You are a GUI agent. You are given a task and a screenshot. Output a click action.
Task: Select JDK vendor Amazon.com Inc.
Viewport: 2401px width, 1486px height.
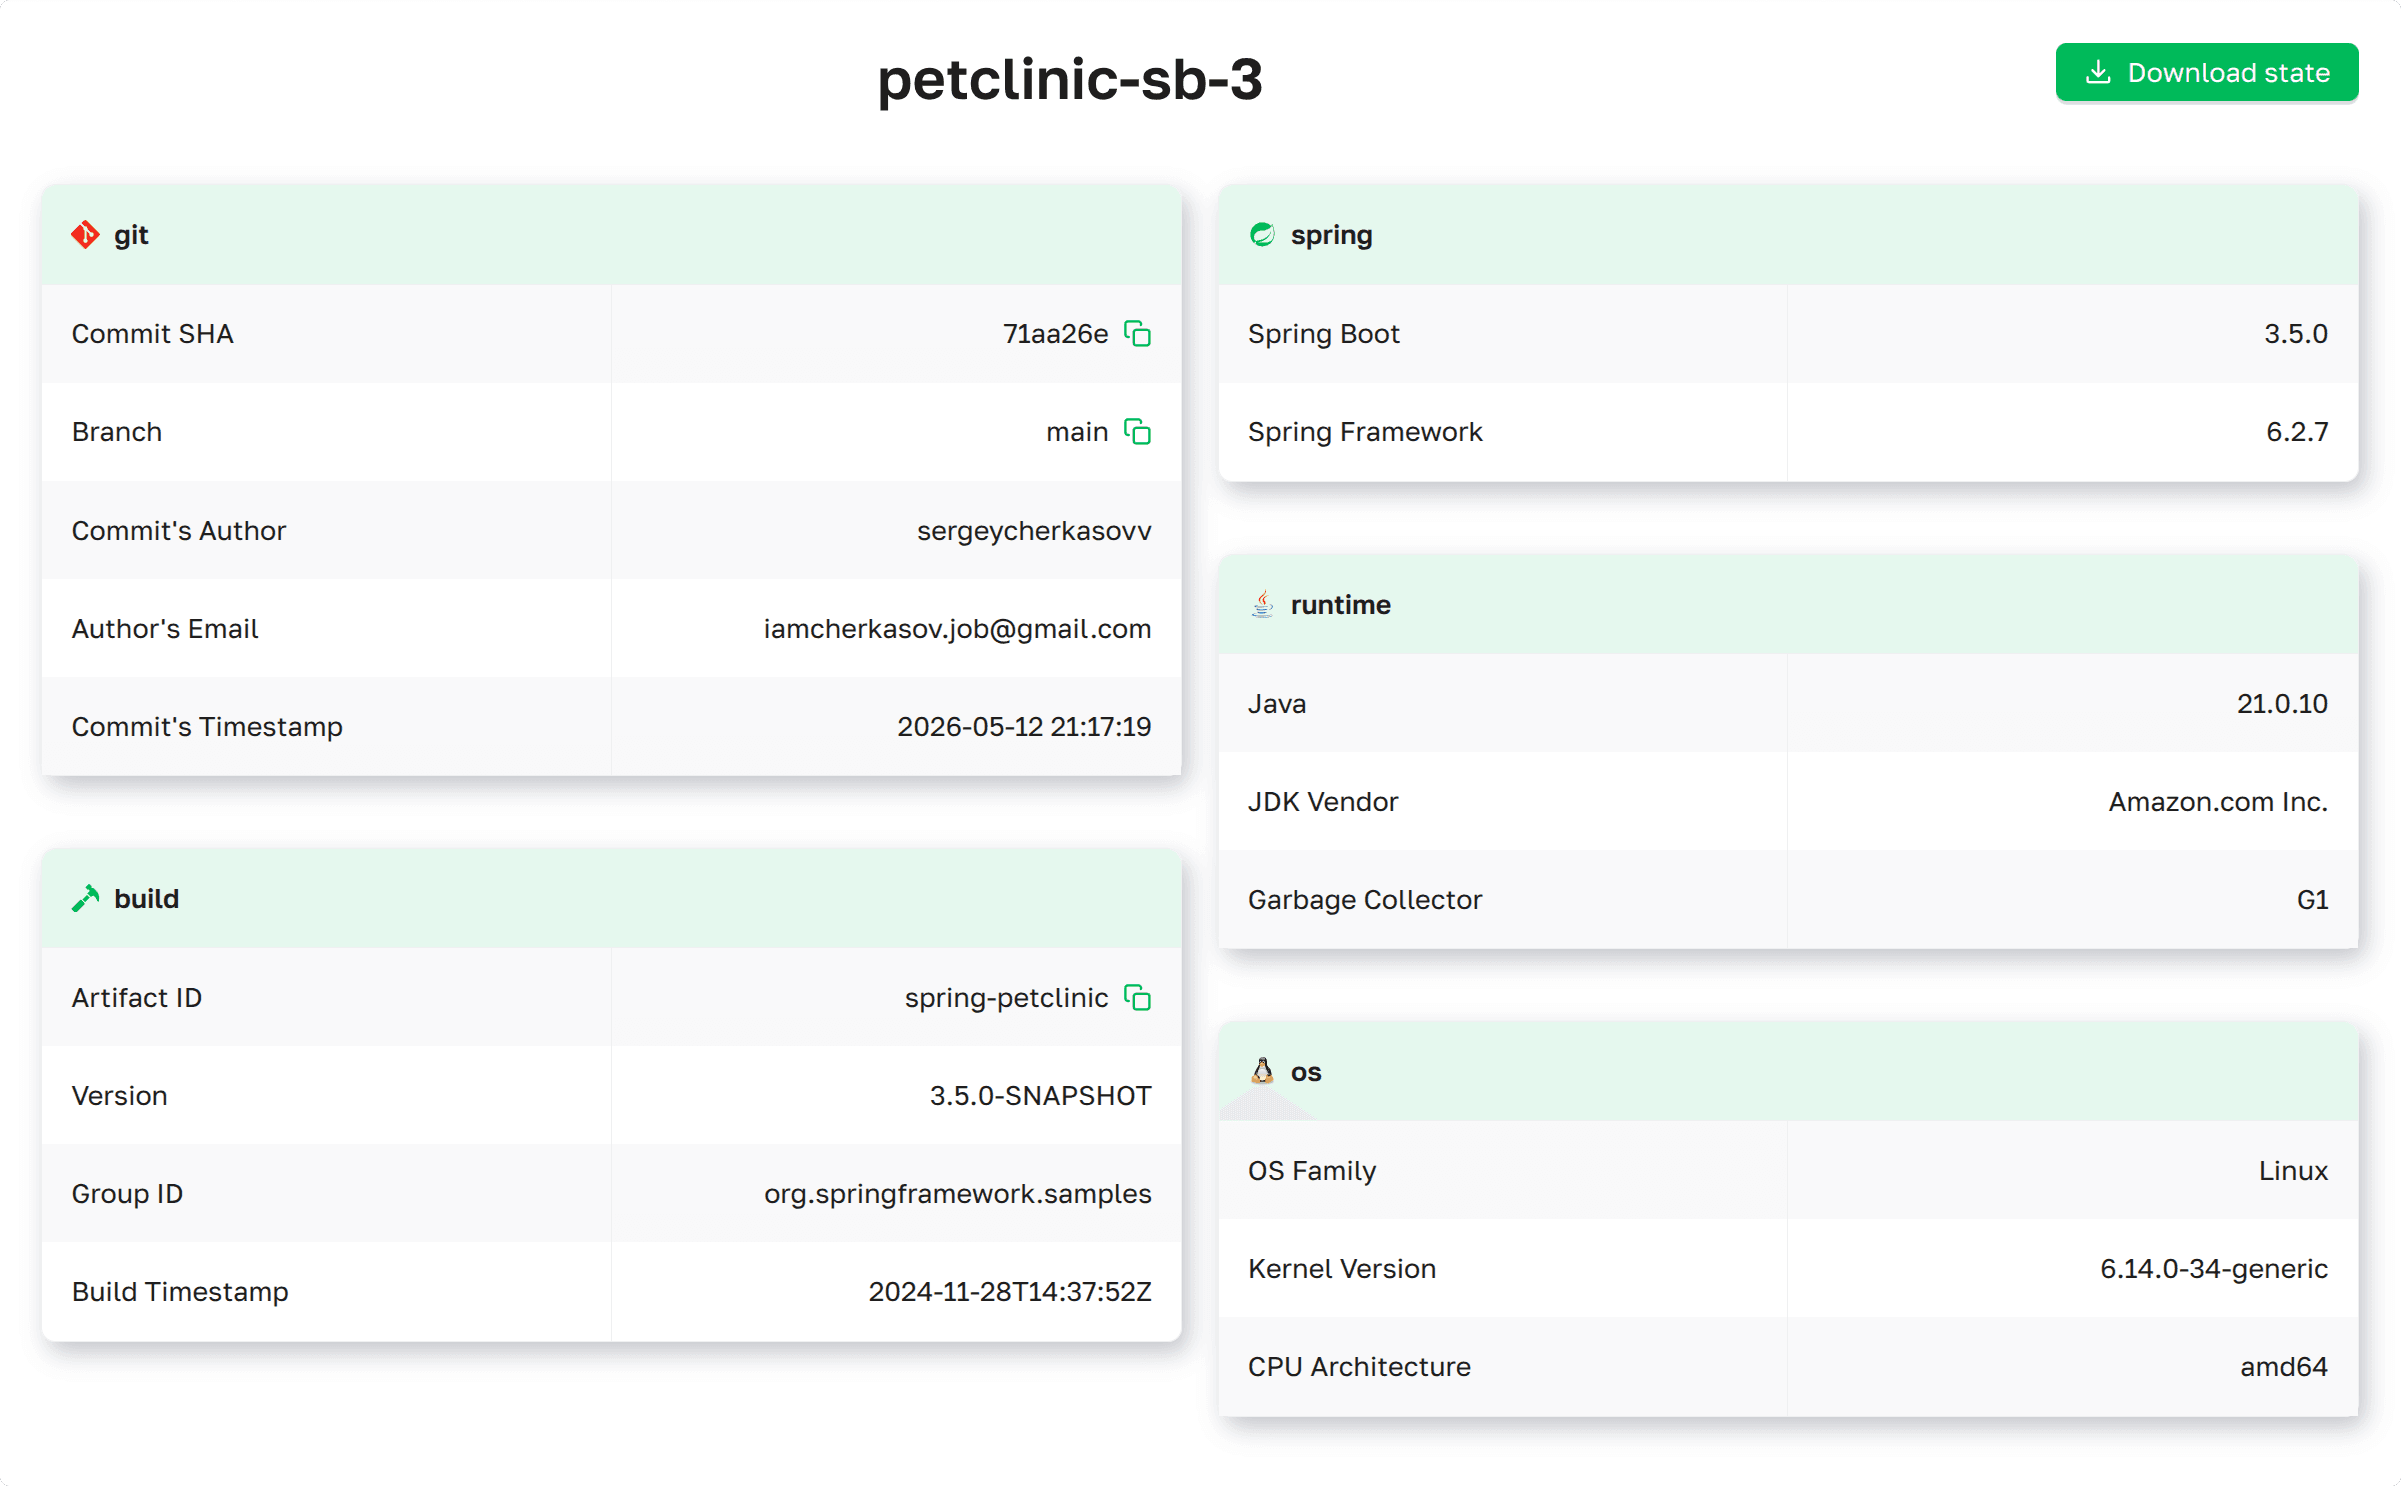click(2218, 802)
